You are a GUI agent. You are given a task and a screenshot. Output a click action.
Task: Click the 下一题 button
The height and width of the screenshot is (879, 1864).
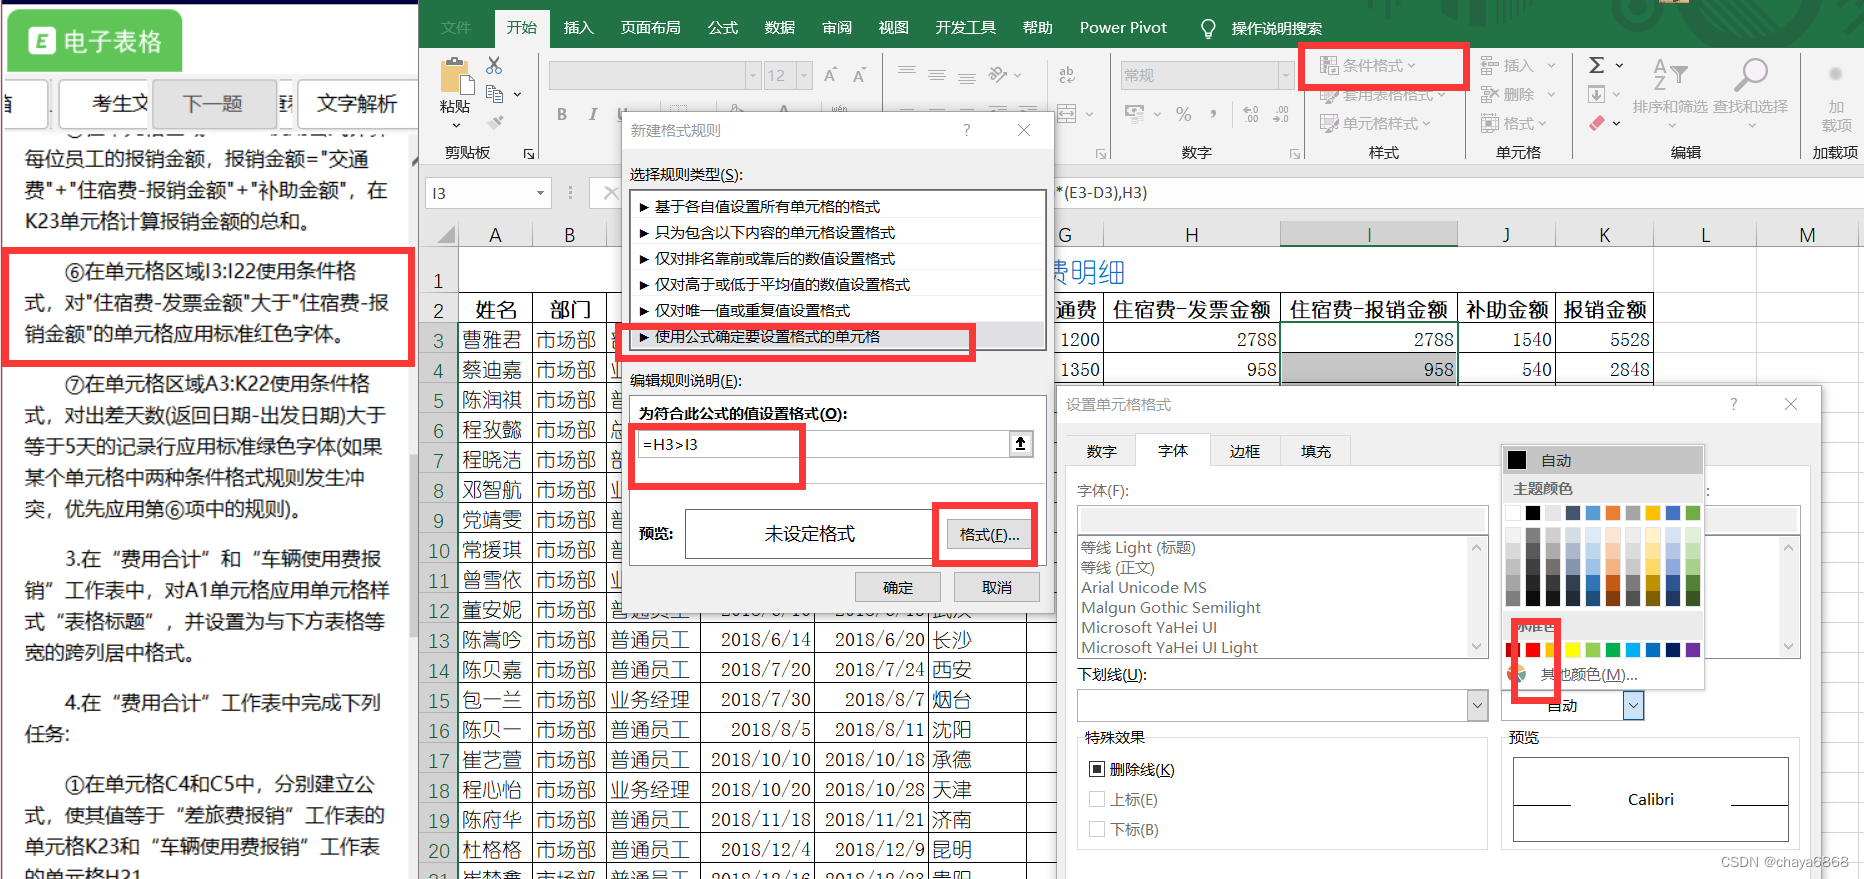[212, 103]
